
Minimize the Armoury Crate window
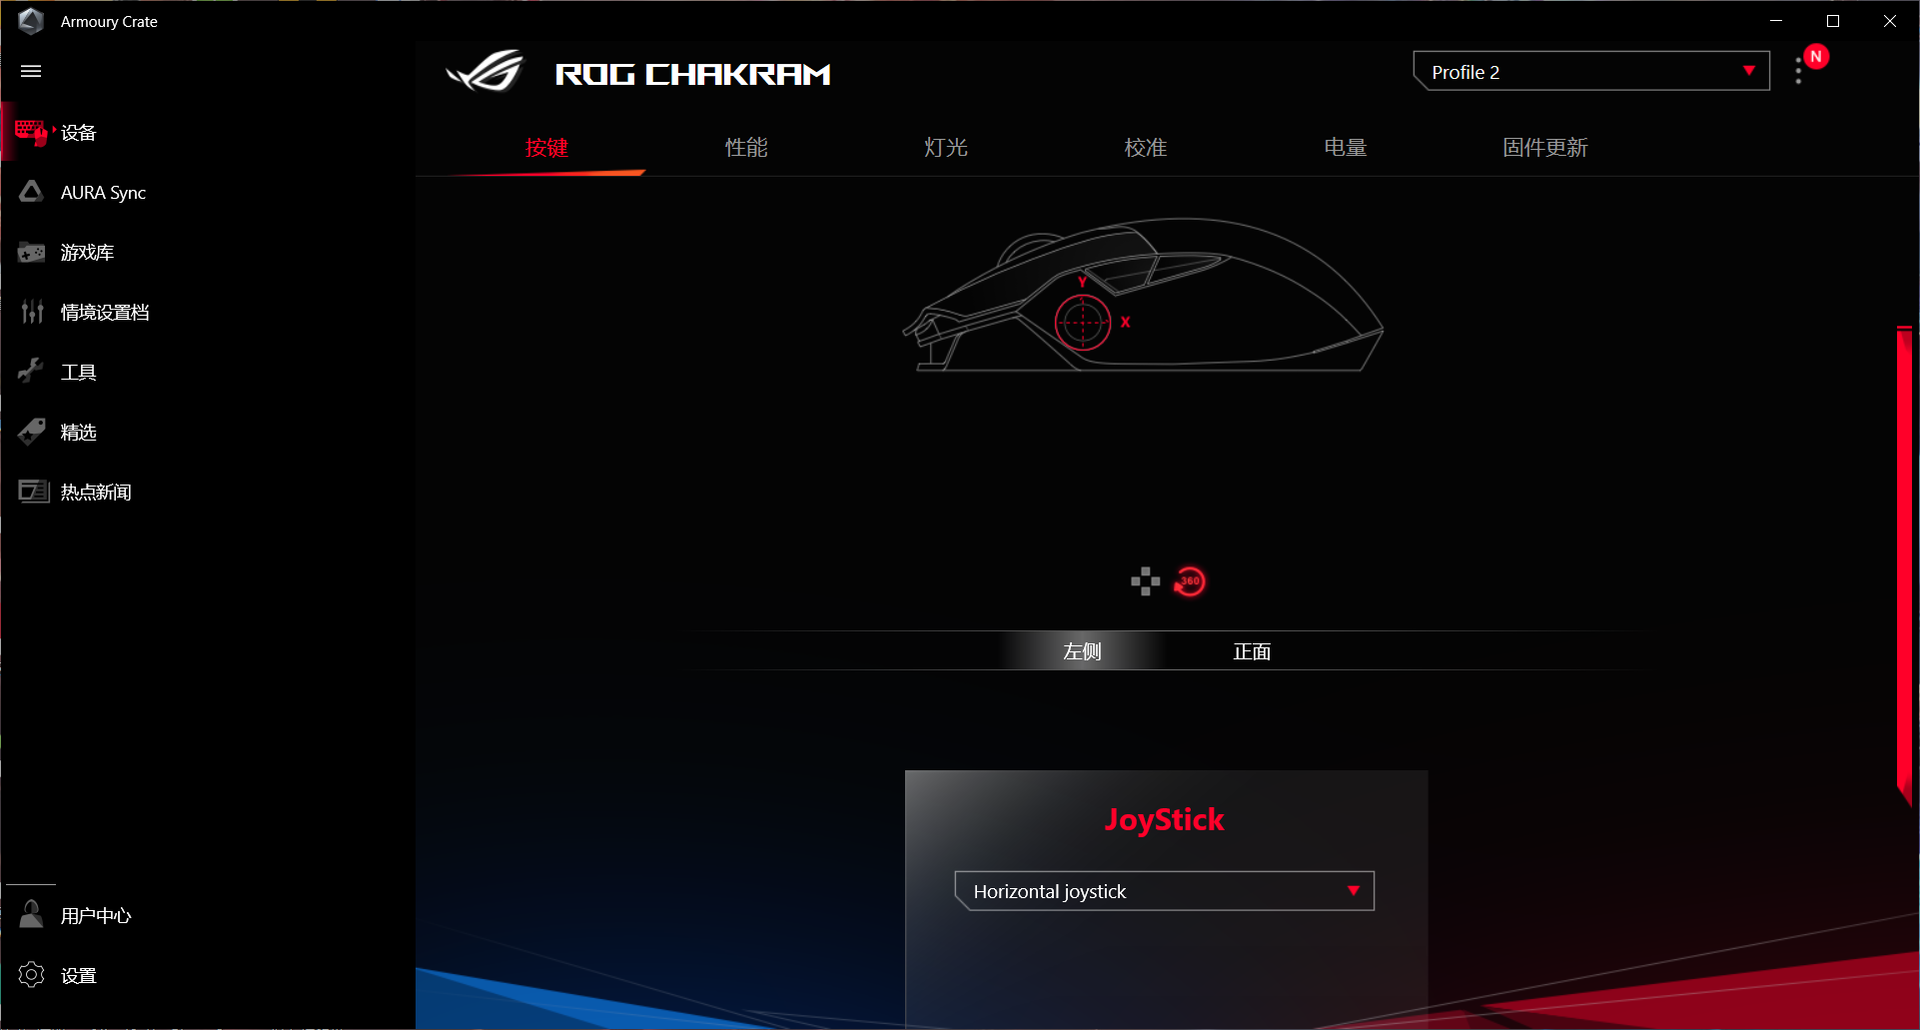(x=1776, y=21)
